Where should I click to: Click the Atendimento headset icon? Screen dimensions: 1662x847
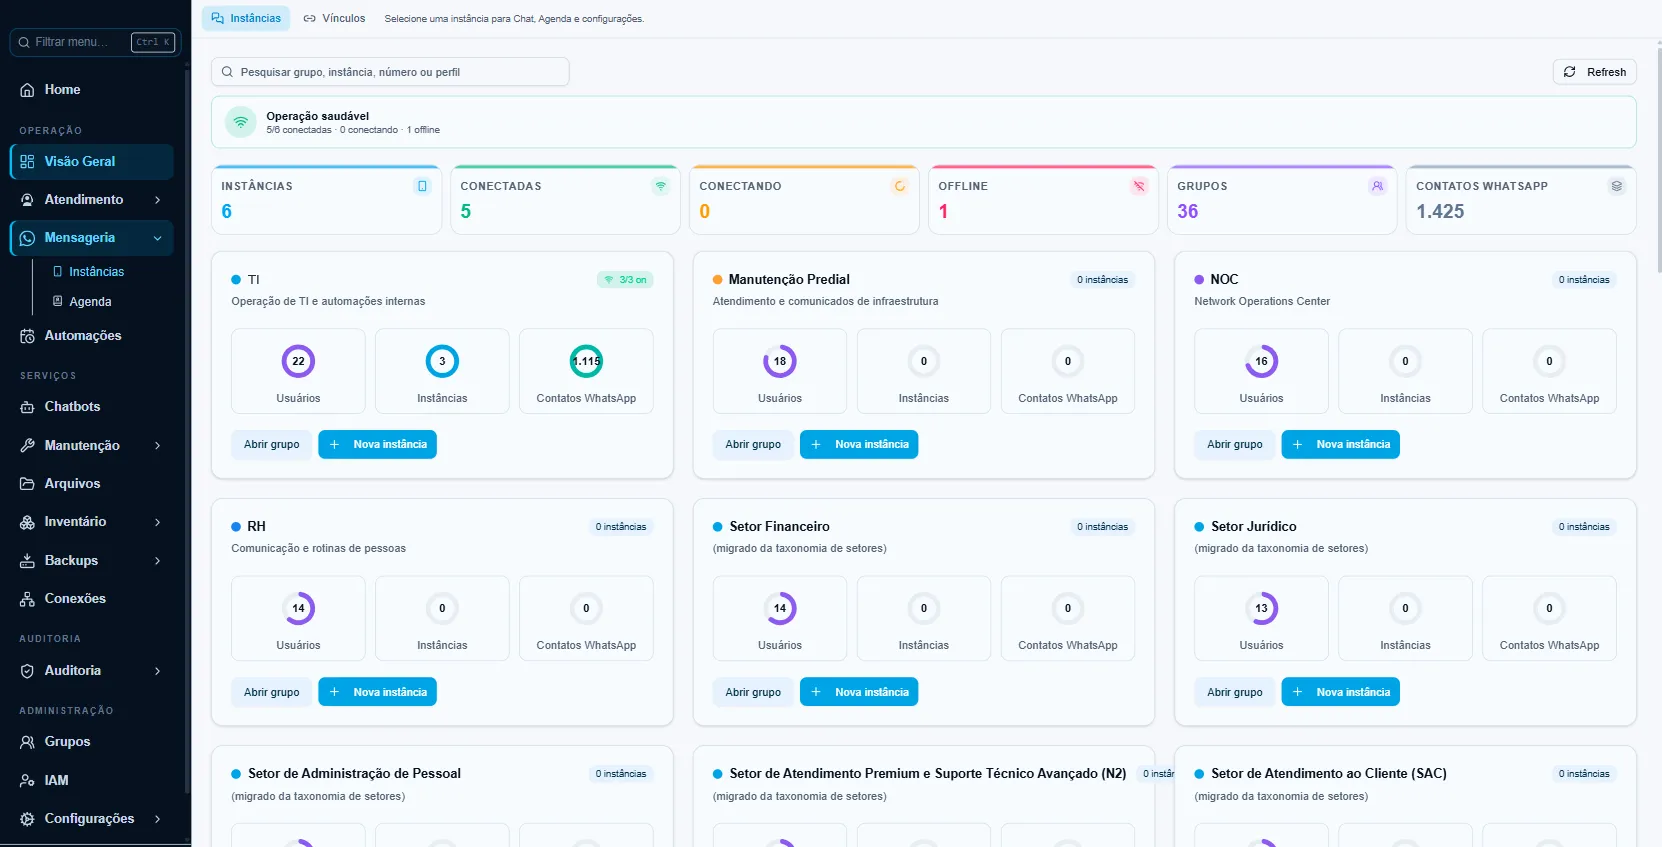(27, 200)
